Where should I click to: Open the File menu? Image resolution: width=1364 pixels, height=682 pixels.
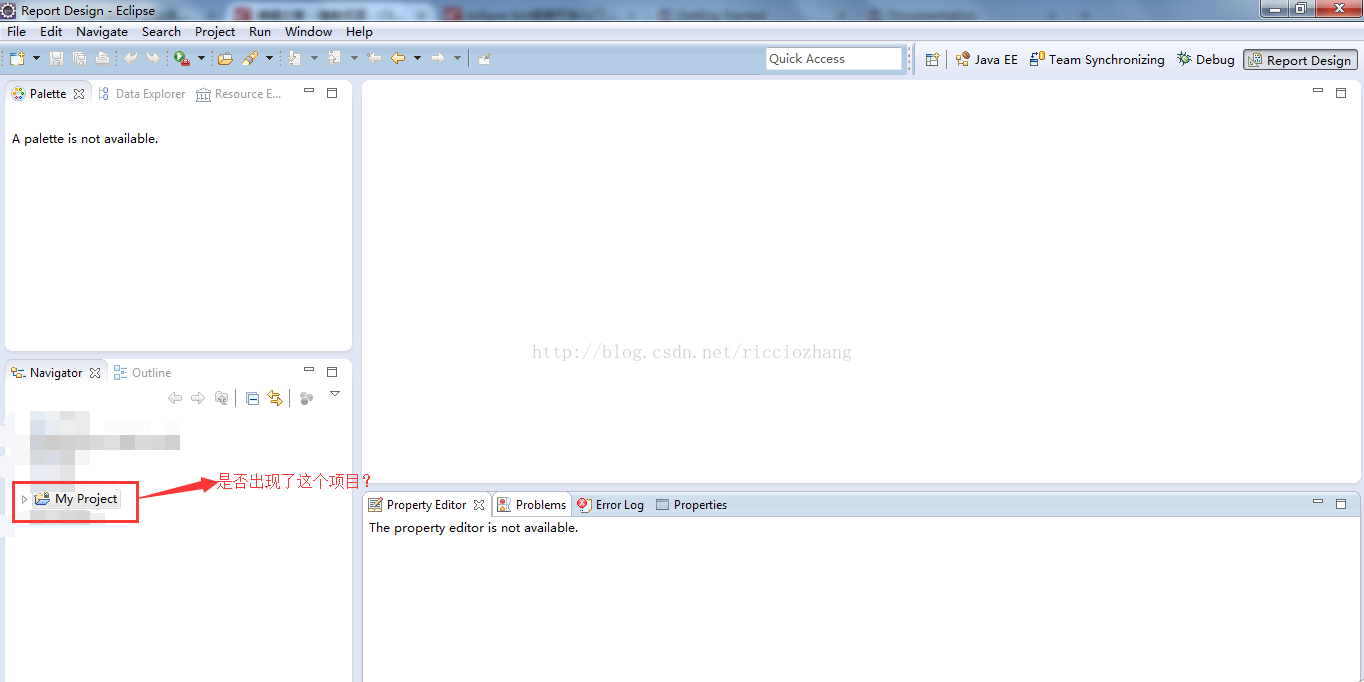coord(17,32)
